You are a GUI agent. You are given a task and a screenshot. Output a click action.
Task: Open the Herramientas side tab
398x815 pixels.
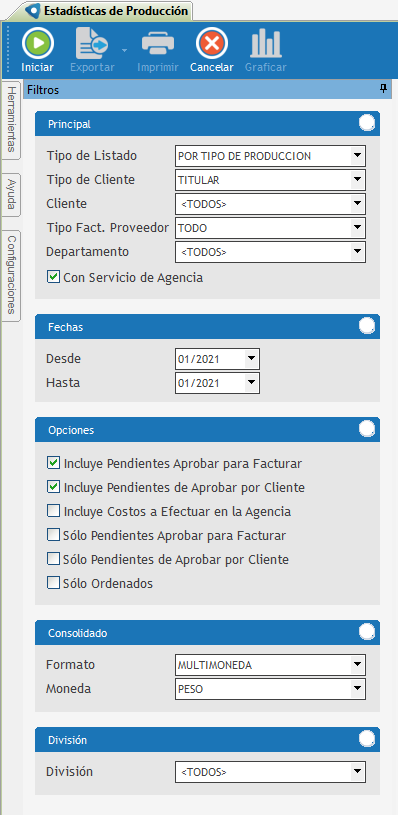click(11, 120)
